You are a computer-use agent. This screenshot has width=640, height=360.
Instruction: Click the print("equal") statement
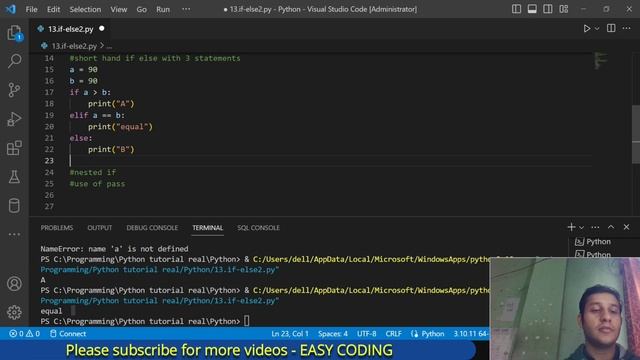120,127
